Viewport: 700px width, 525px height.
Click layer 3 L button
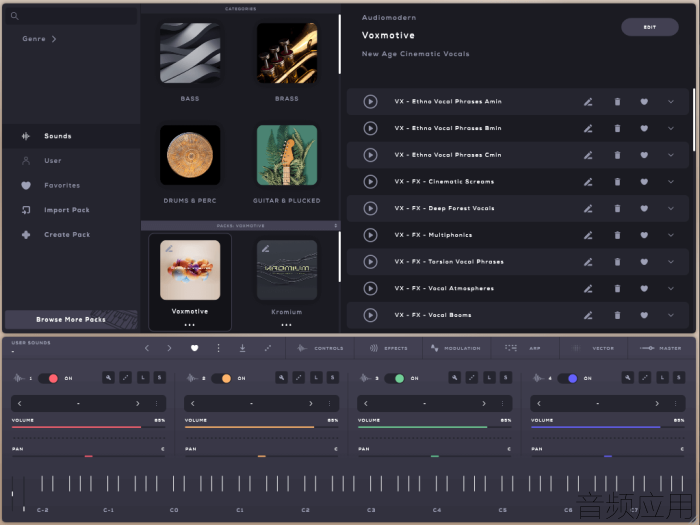click(489, 378)
